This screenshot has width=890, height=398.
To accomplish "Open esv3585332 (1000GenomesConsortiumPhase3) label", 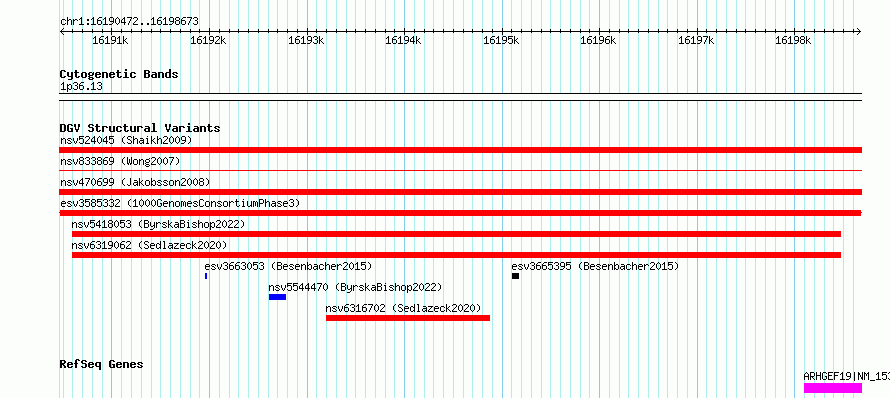I will [180, 203].
